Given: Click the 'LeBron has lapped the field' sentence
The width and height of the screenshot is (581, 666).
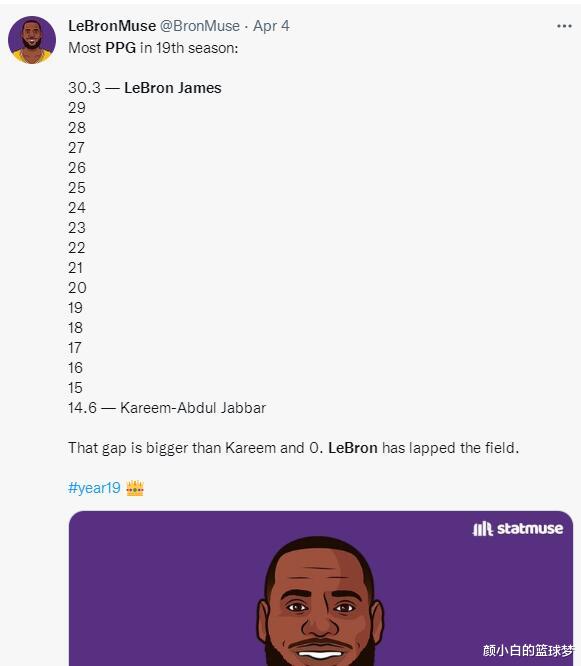Looking at the screenshot, I should click(423, 448).
